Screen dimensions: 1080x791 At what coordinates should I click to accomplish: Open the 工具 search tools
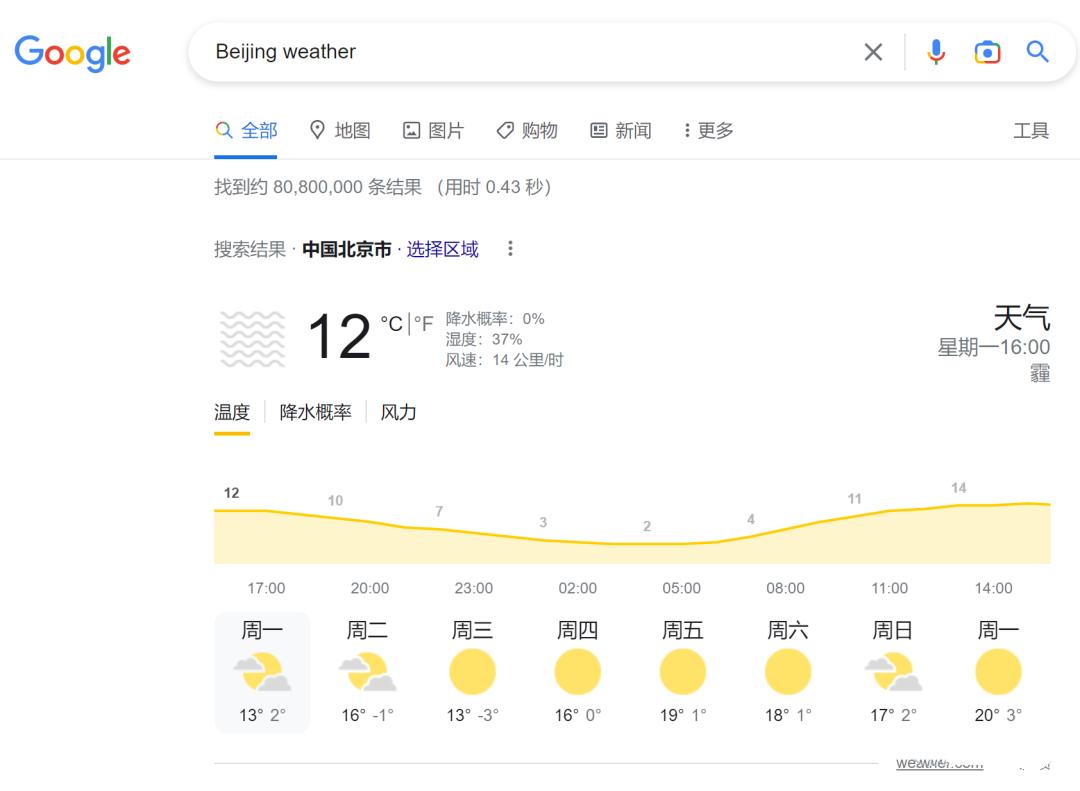point(1031,130)
